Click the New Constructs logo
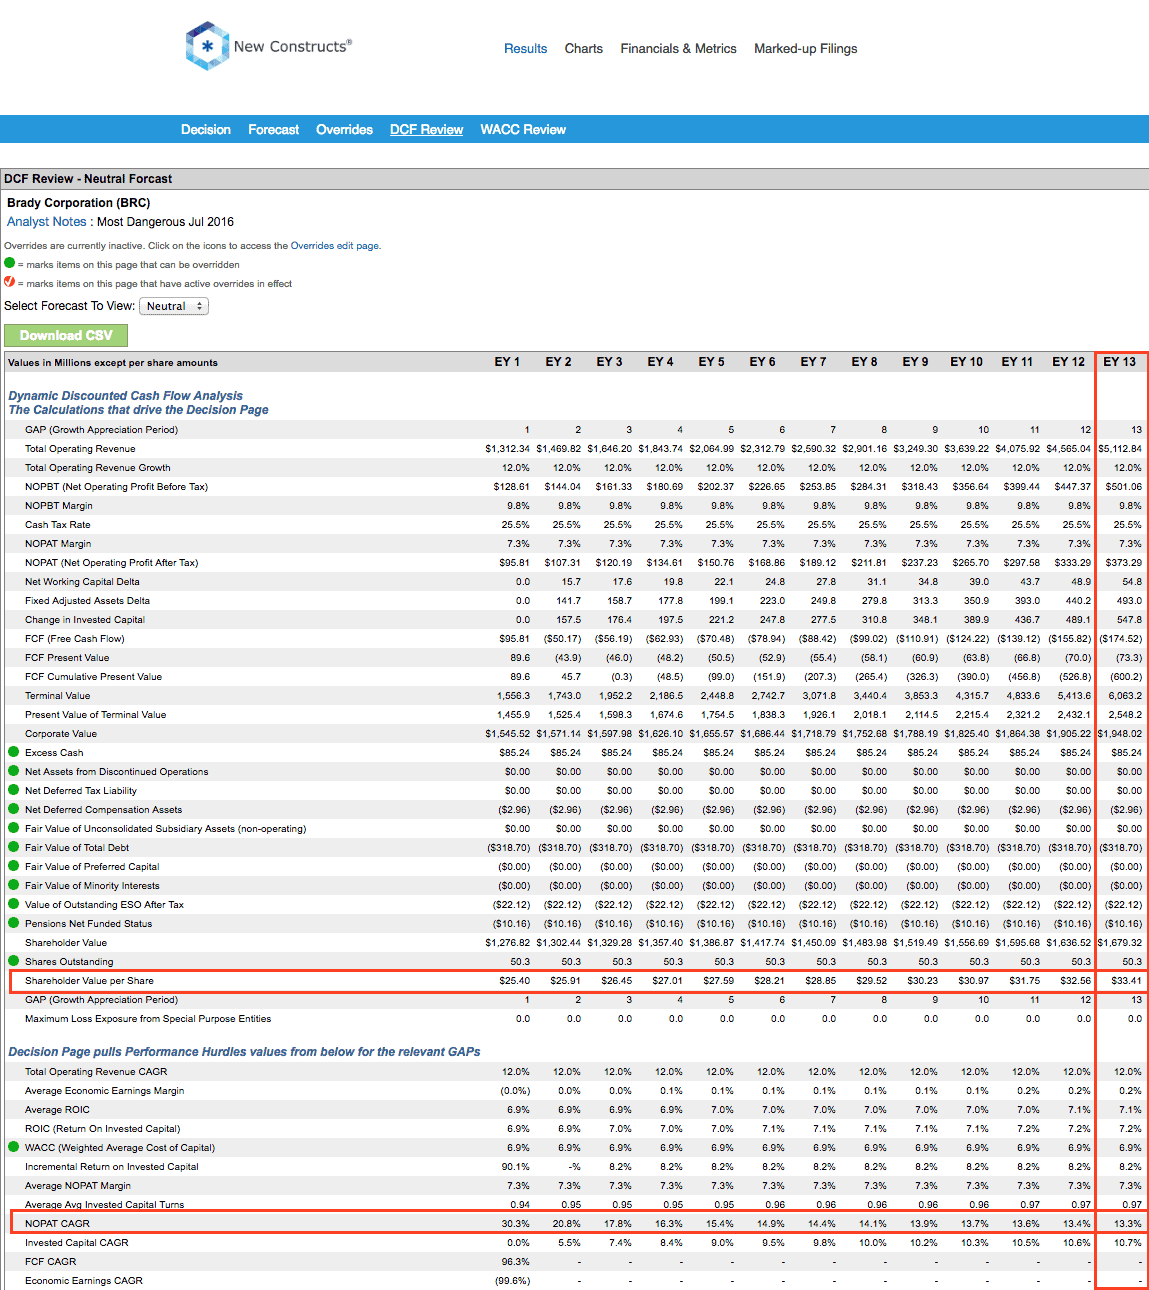 (268, 46)
